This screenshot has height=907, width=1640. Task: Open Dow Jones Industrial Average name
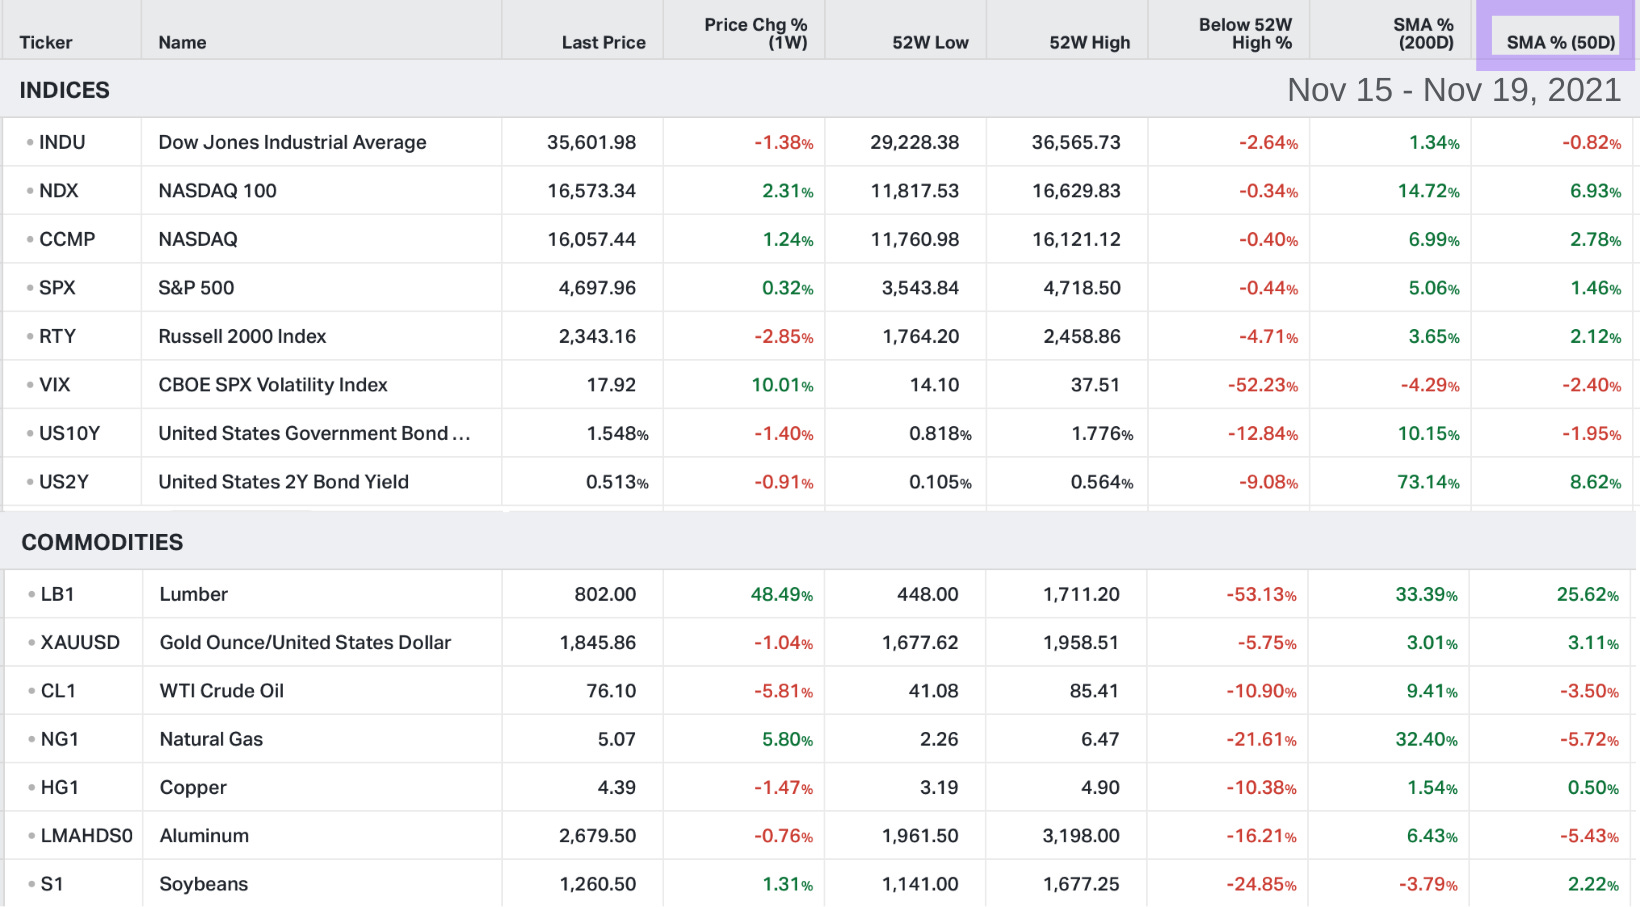[x=292, y=142]
